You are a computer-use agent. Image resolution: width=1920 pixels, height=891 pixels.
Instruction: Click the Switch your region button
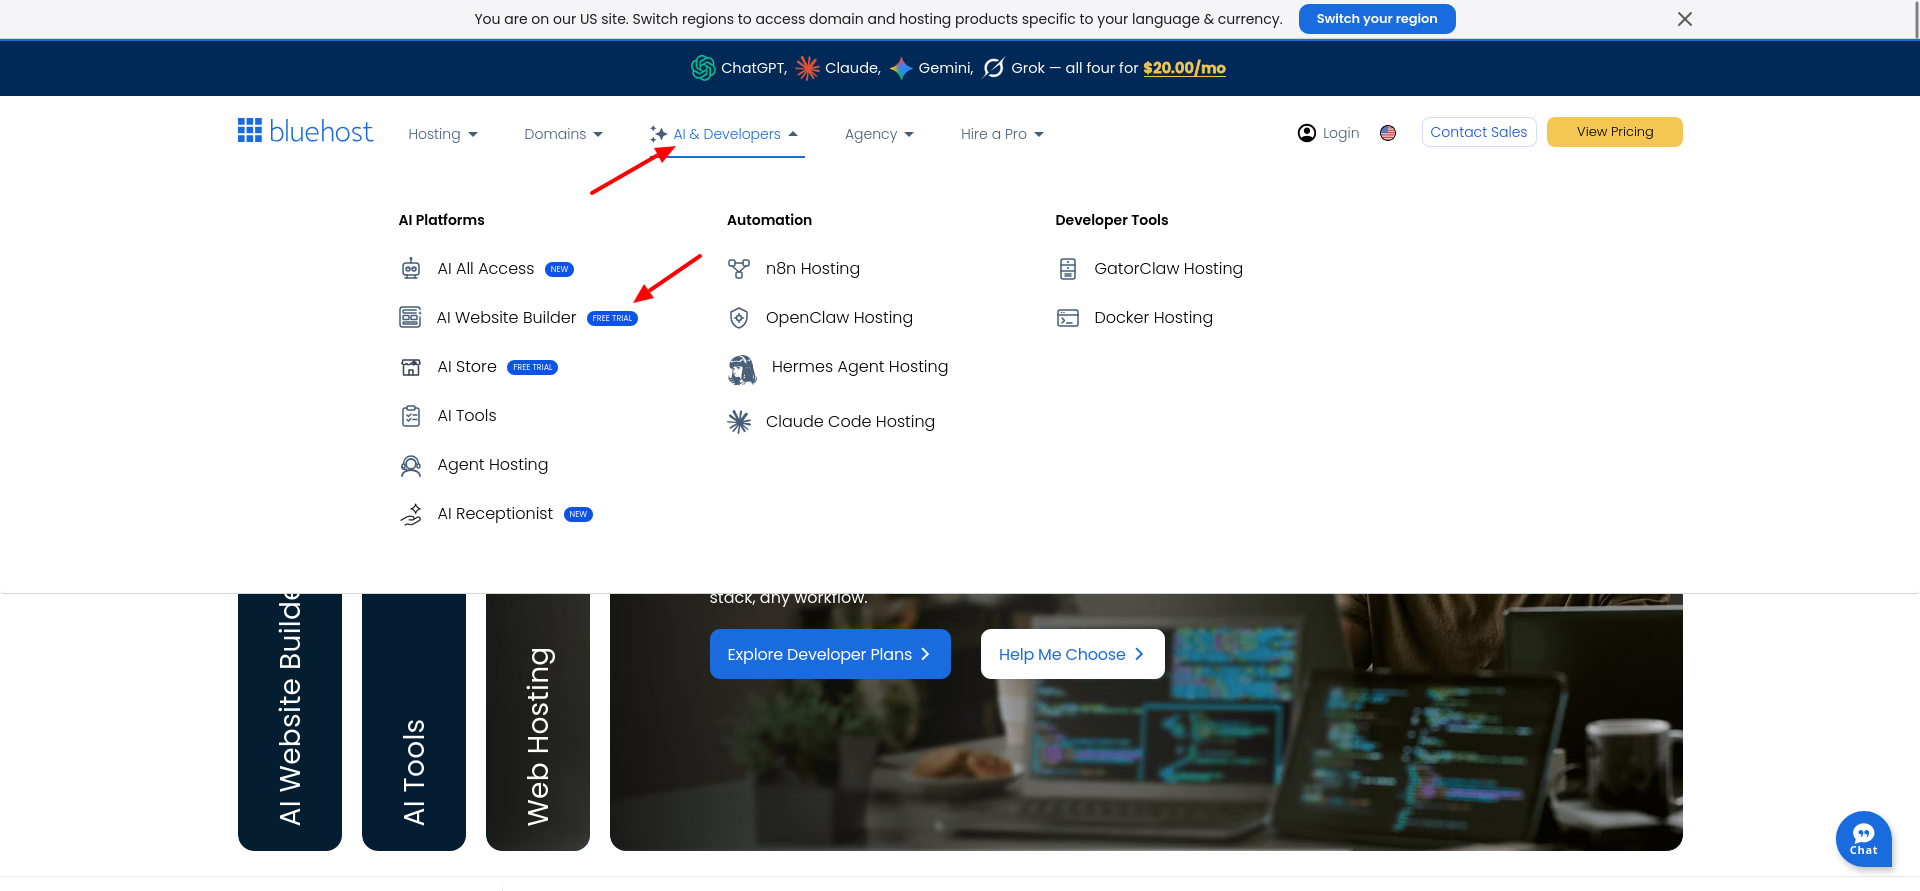[x=1377, y=19]
